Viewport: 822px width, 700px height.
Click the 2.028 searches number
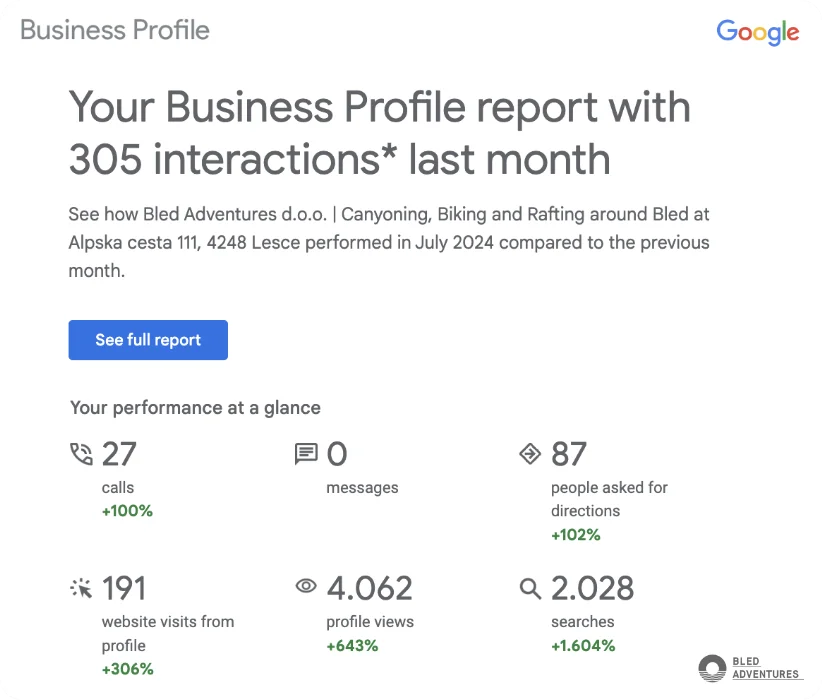click(x=592, y=588)
